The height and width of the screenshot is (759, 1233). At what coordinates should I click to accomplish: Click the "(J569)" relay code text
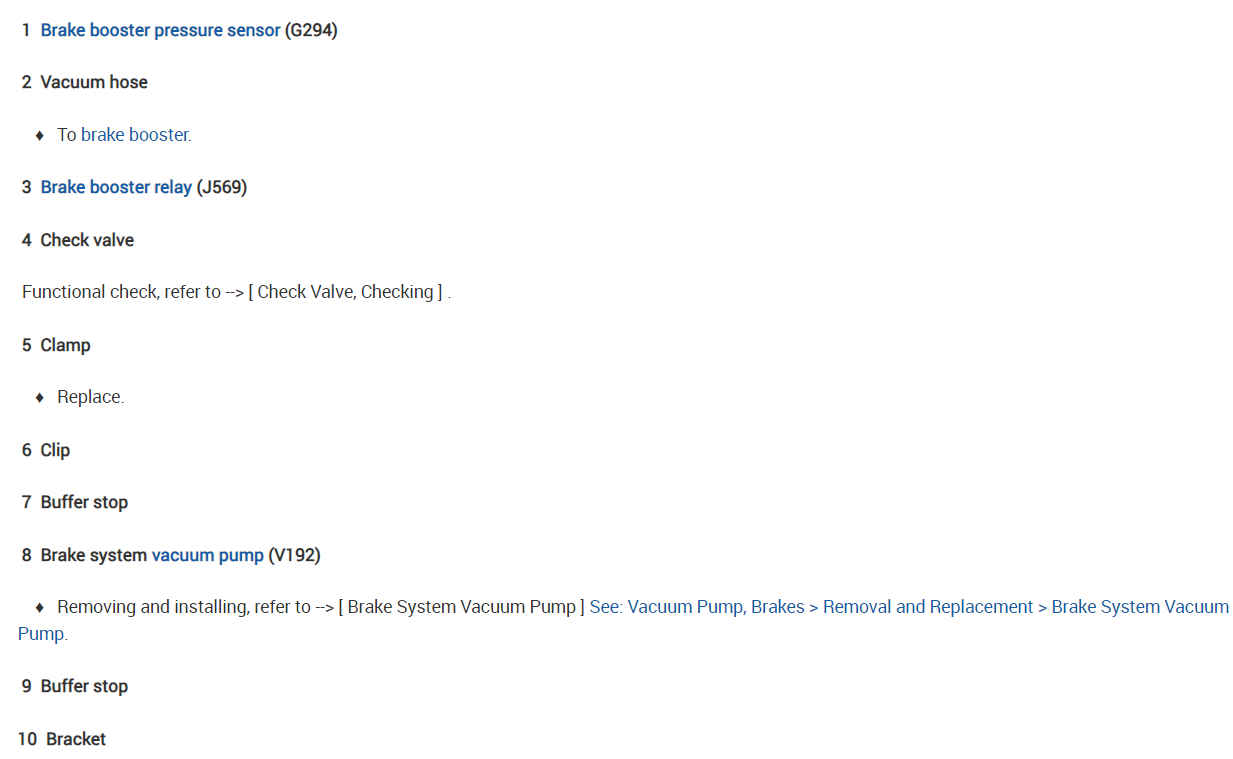click(x=221, y=187)
